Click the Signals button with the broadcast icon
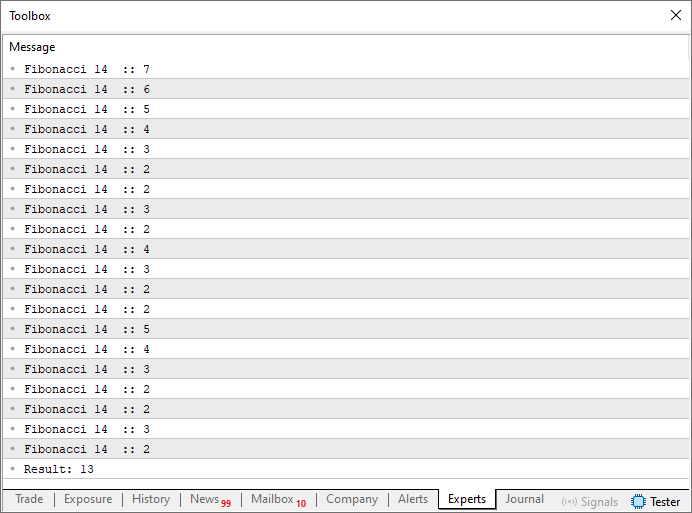Viewport: 692px width, 513px height. [x=590, y=502]
